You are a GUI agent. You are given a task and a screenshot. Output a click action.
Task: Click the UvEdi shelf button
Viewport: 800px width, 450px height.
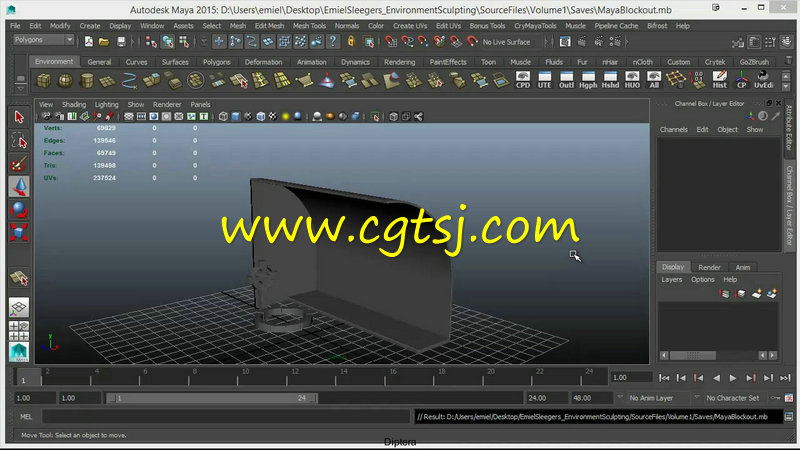764,80
